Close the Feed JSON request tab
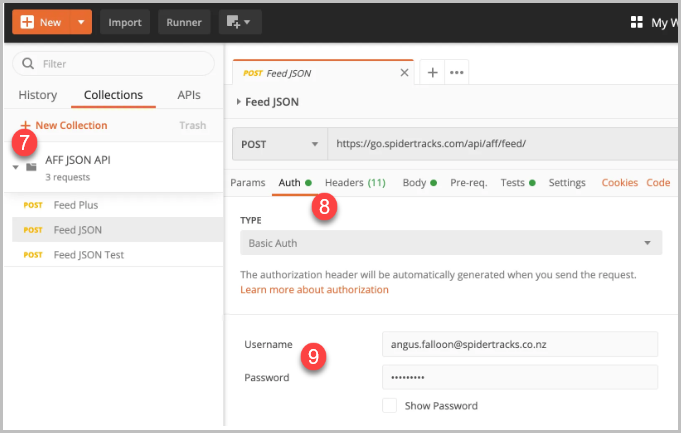 (x=404, y=73)
